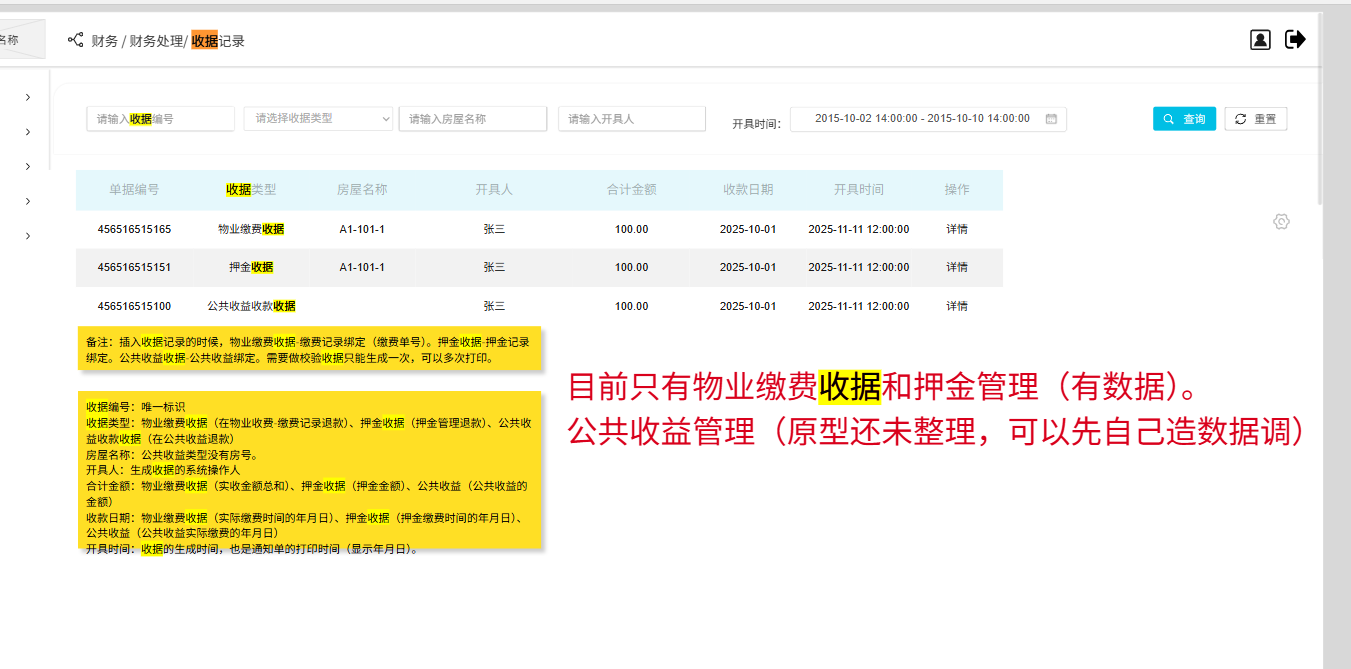Click the refresh icon on the 重置 button

tap(1238, 118)
